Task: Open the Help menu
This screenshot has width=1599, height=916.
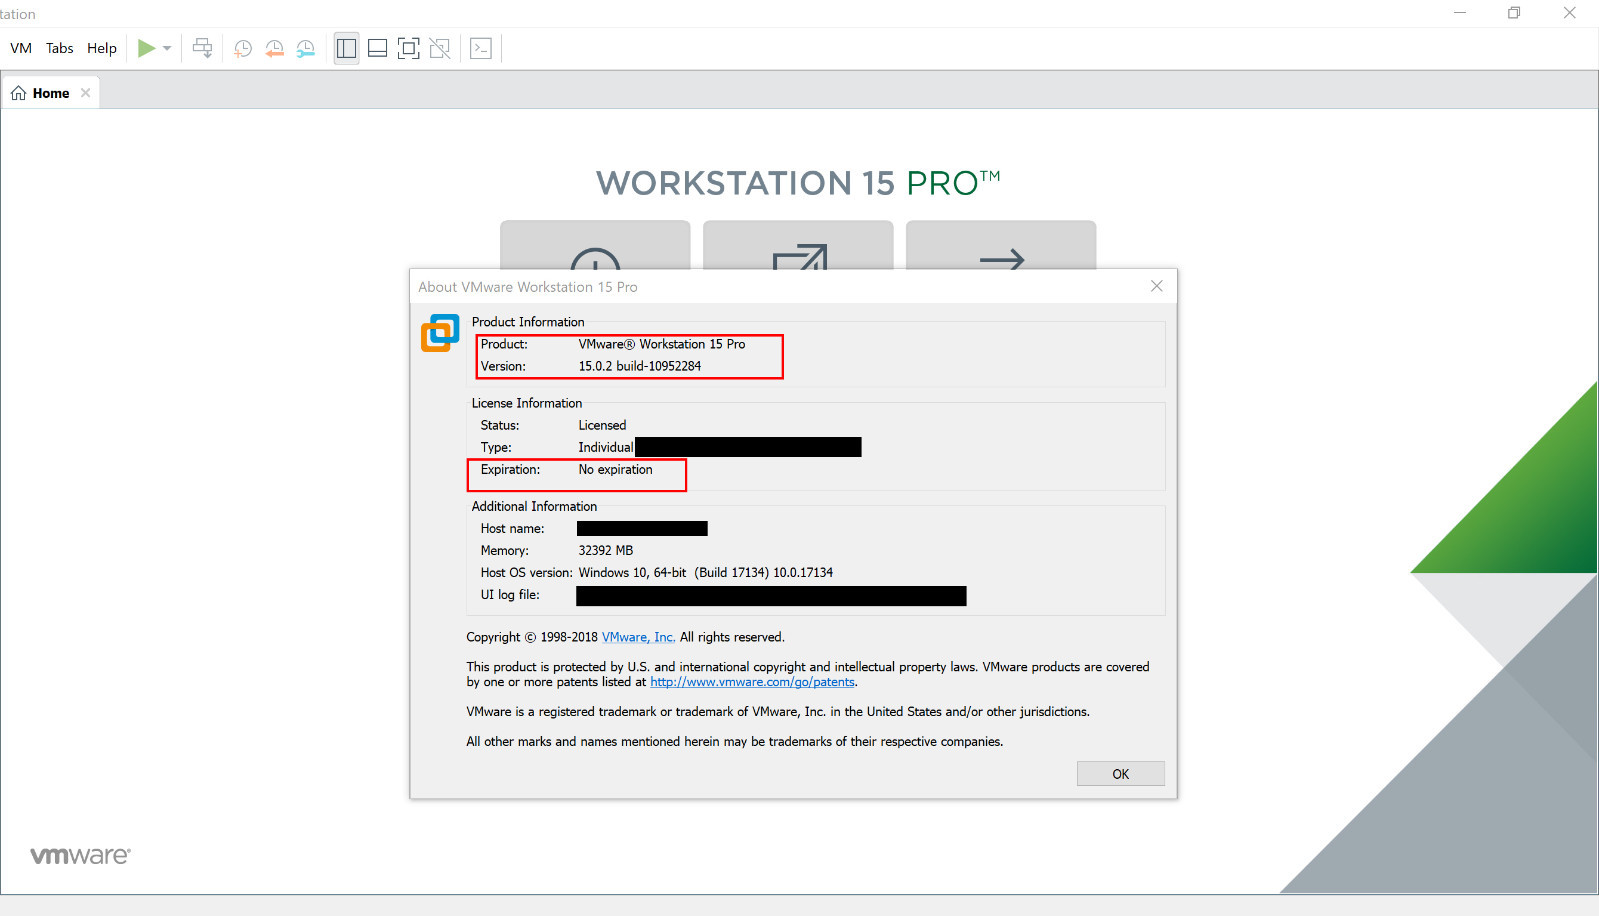Action: pos(102,48)
